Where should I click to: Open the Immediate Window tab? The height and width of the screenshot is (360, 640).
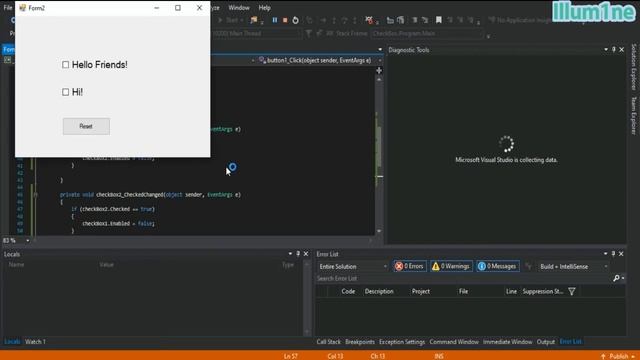(x=507, y=342)
